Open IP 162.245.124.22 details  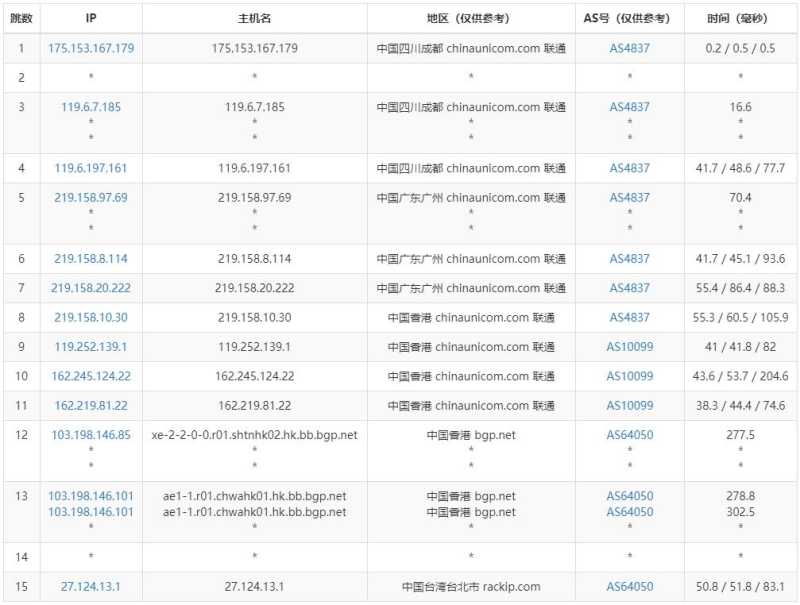coord(91,376)
